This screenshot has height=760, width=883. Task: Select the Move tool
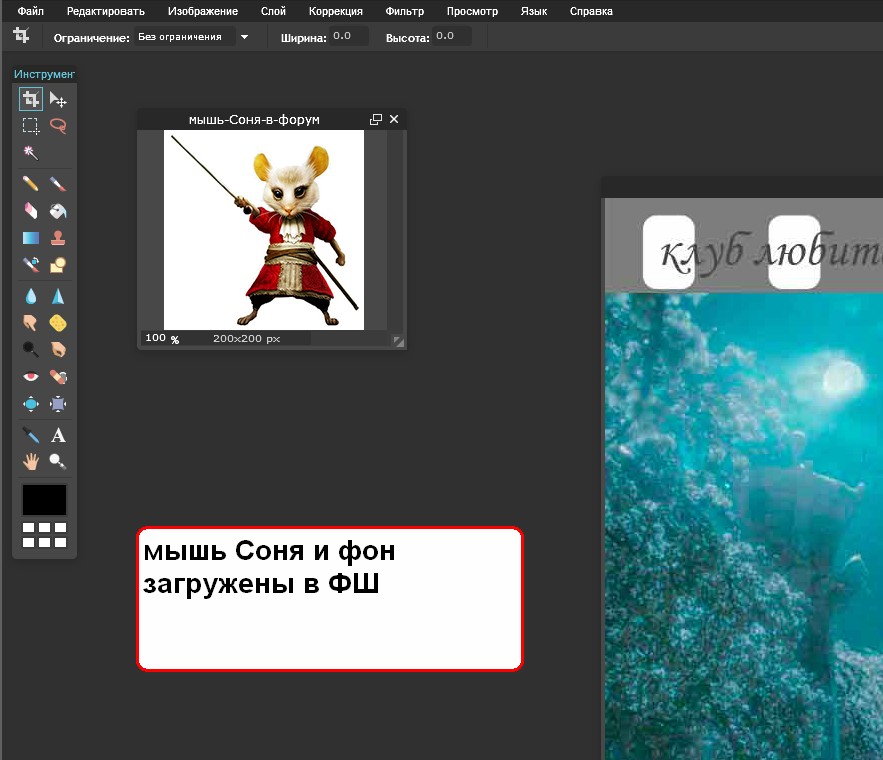(x=58, y=99)
